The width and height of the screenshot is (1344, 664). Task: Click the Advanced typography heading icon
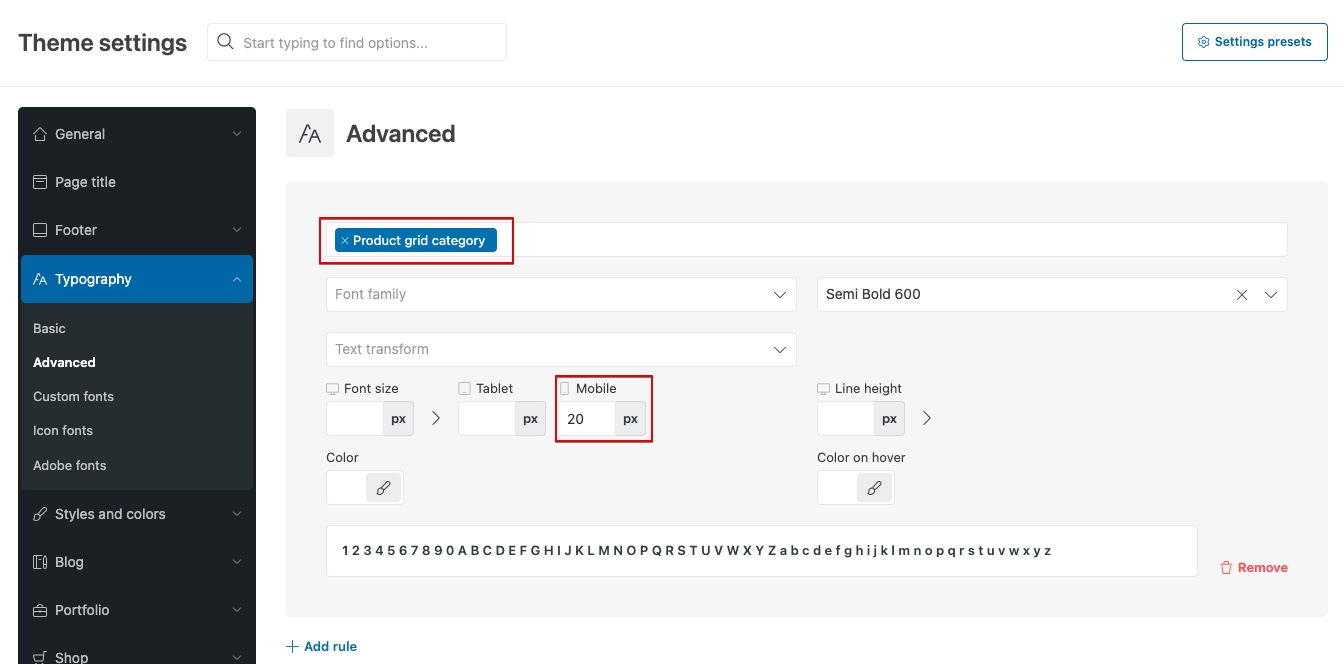(x=310, y=134)
